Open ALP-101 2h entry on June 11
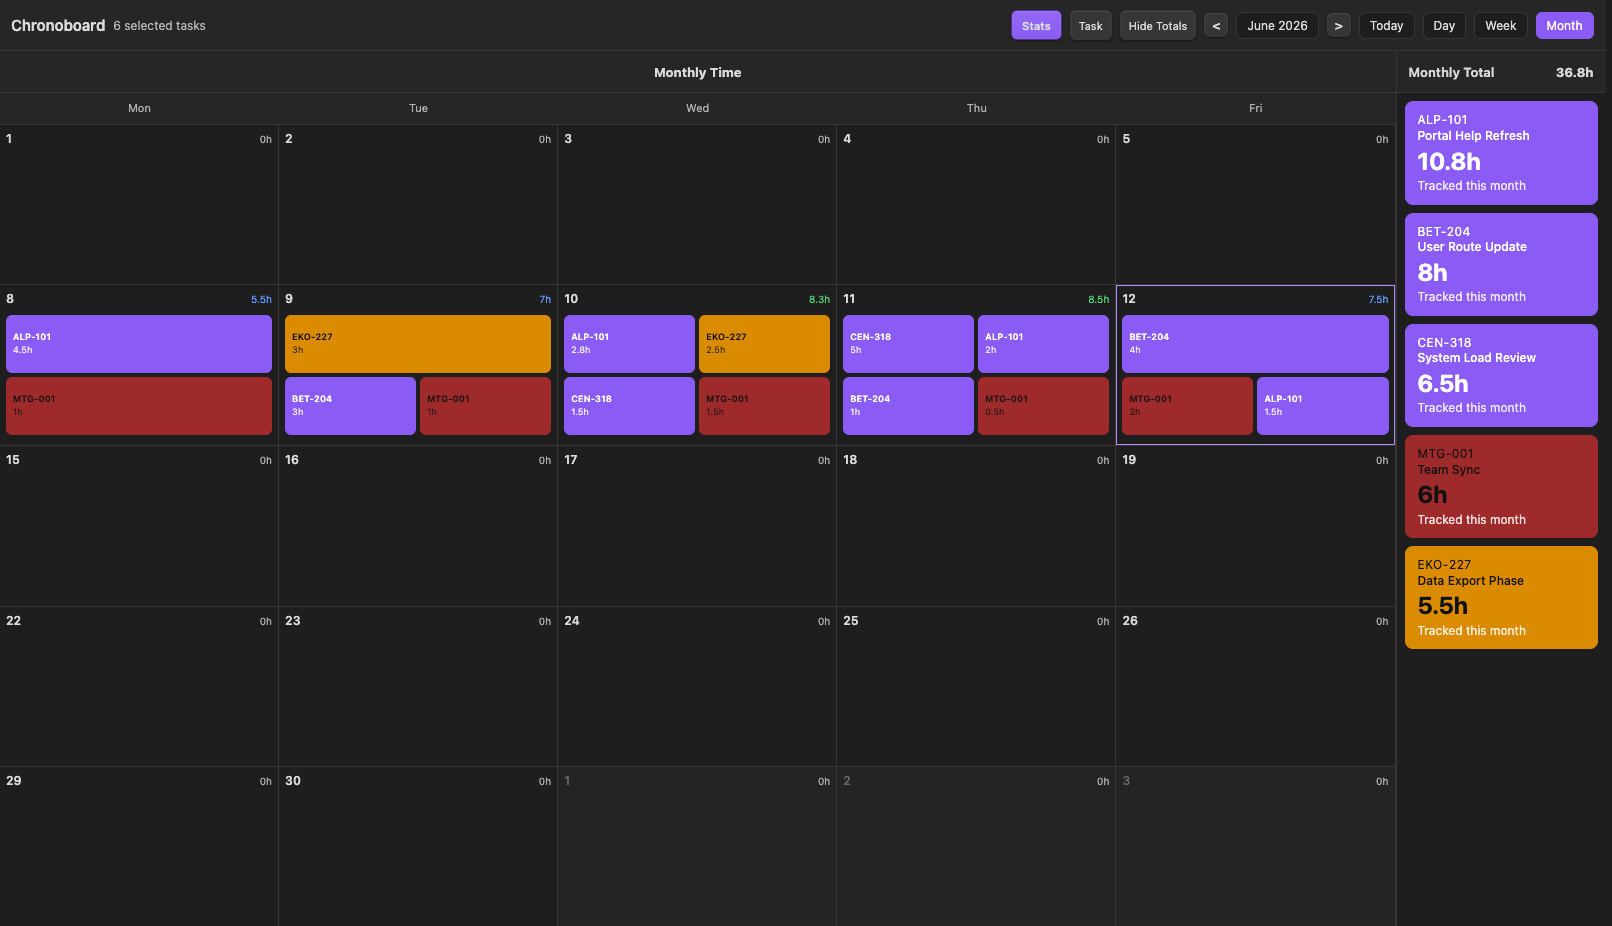 1043,344
